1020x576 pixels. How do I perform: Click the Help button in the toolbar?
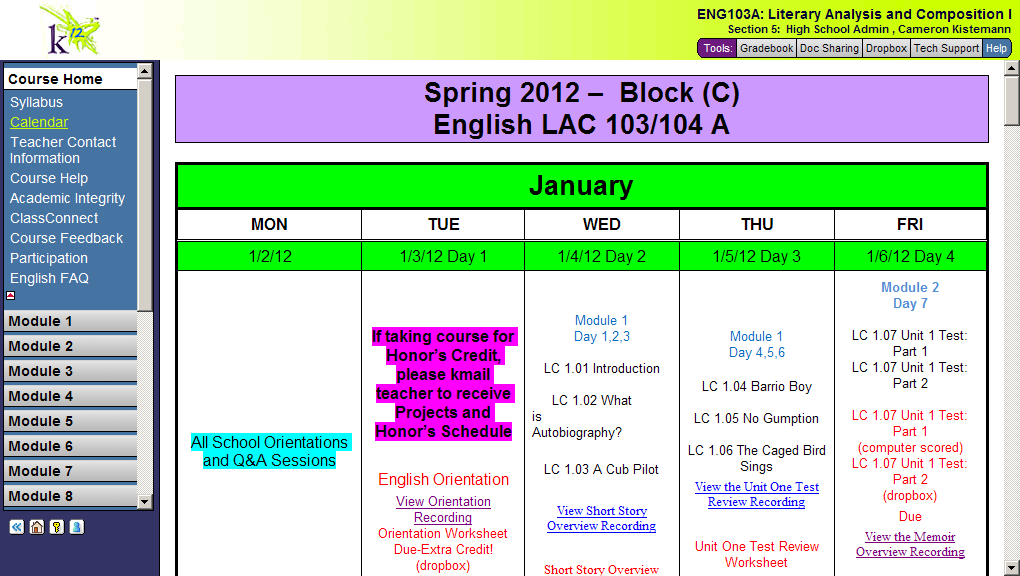tap(997, 48)
